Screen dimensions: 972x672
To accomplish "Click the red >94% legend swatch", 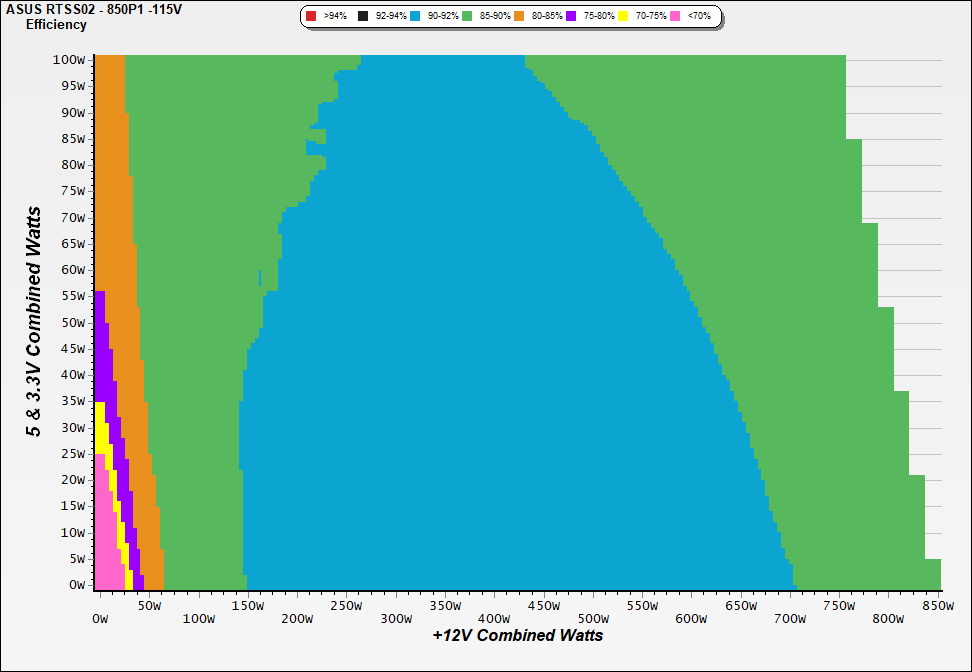I will click(x=311, y=17).
